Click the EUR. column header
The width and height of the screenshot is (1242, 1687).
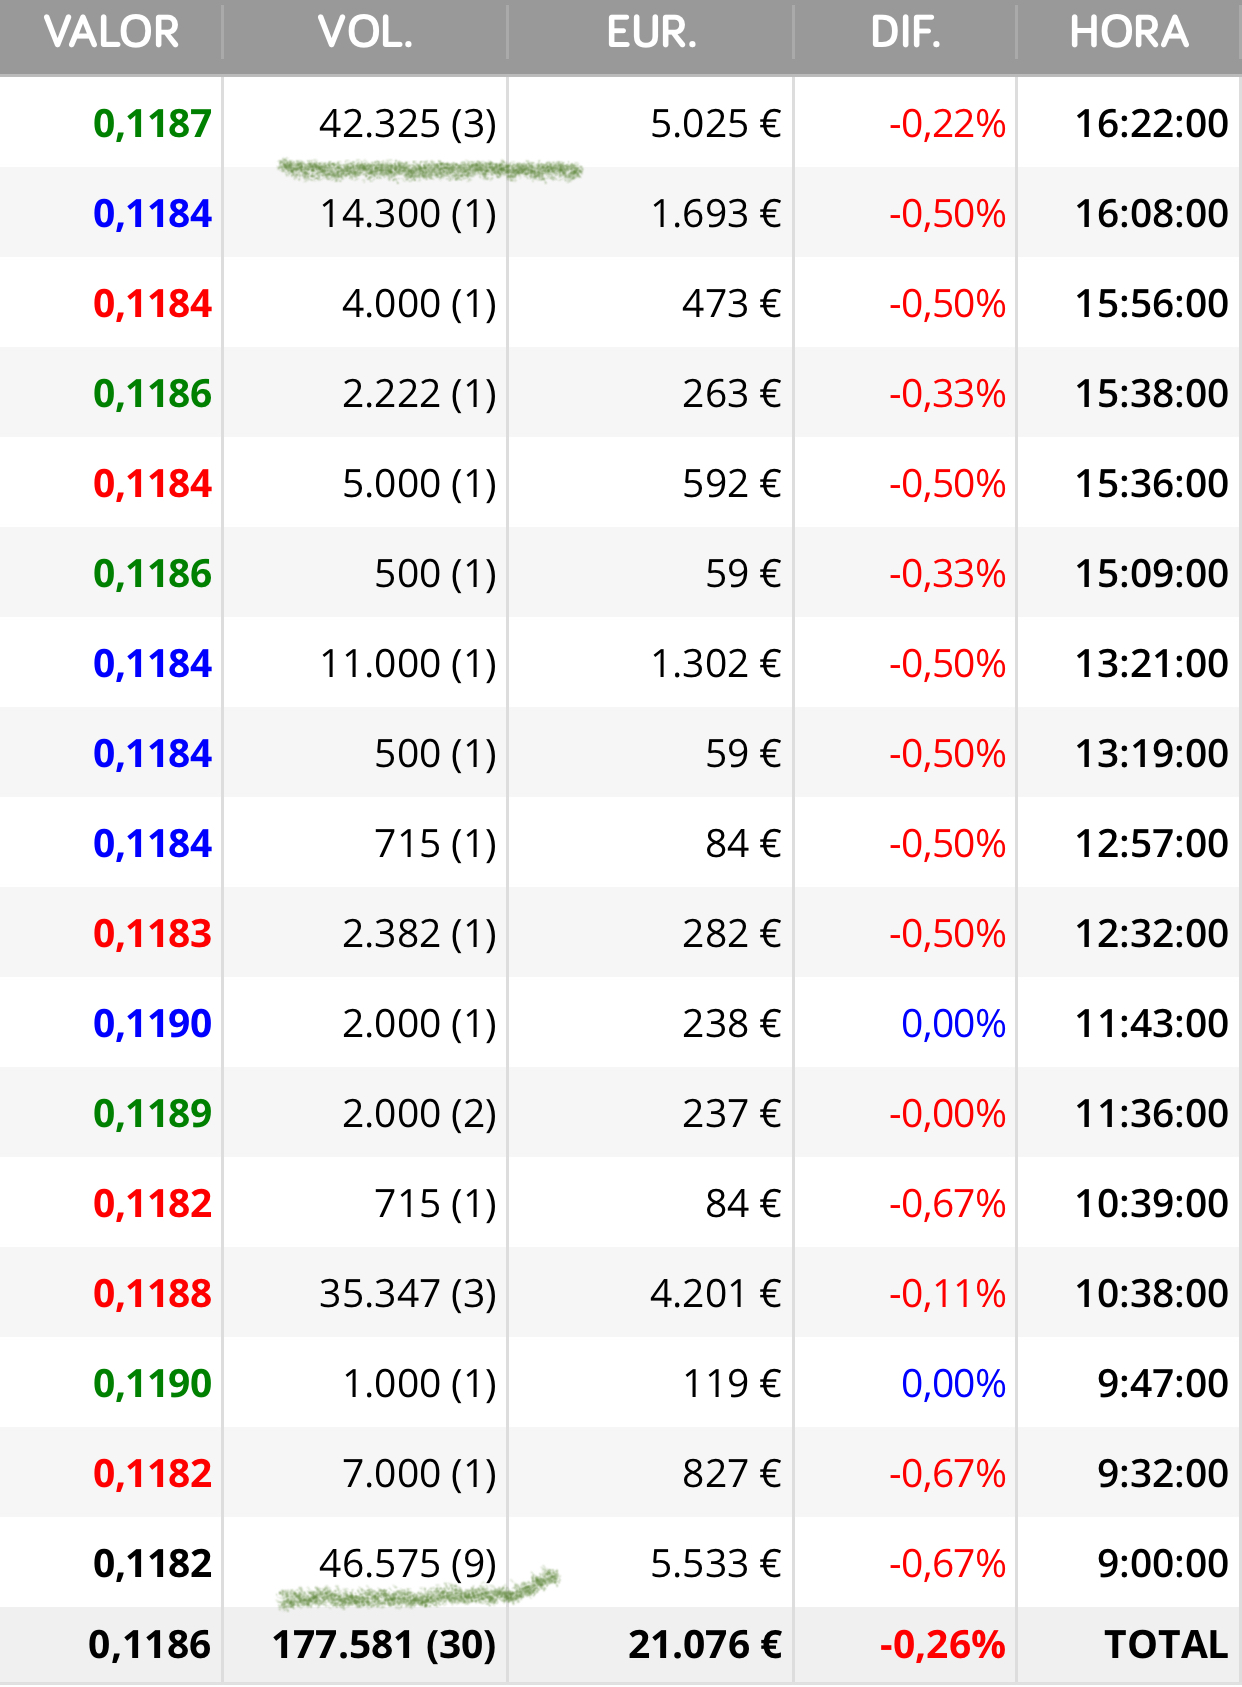click(x=651, y=32)
